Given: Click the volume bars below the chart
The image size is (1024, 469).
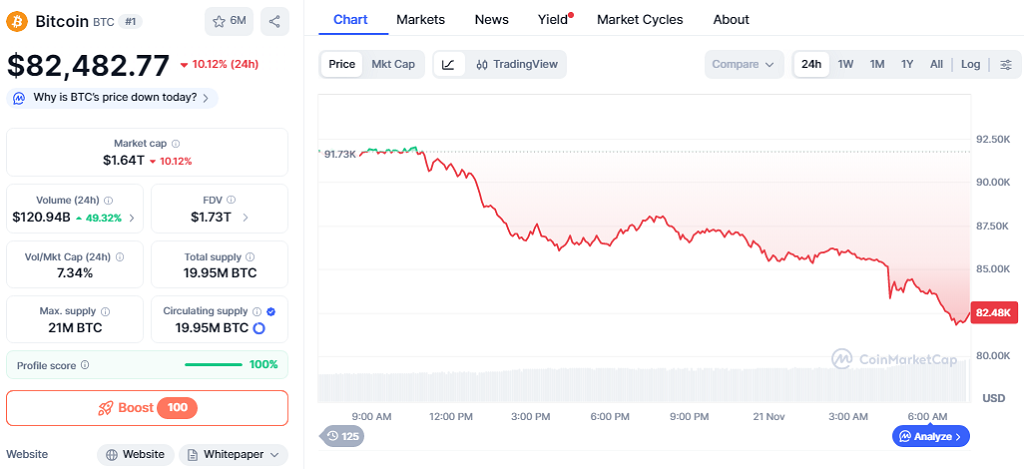Looking at the screenshot, I should tap(642, 385).
